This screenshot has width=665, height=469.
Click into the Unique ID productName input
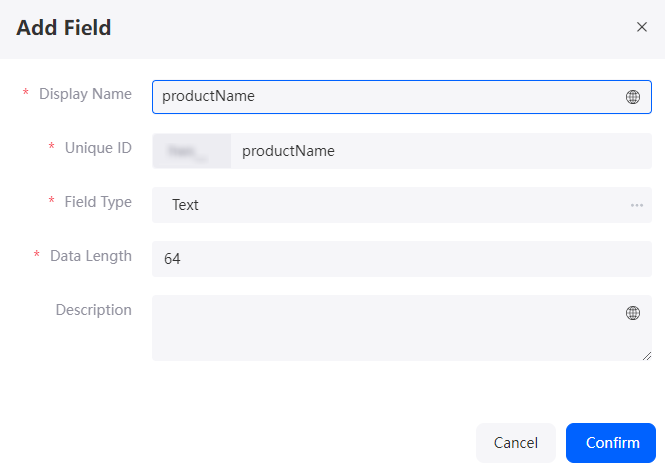pyautogui.click(x=441, y=151)
